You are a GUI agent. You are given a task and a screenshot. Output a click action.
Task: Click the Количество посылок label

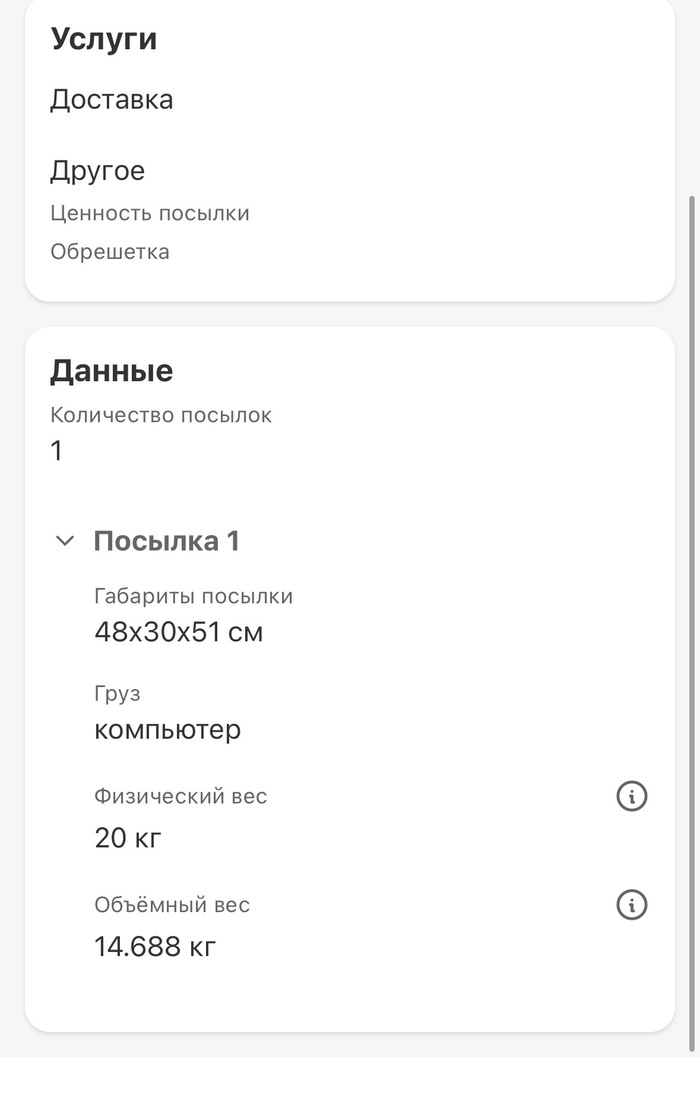click(x=161, y=415)
